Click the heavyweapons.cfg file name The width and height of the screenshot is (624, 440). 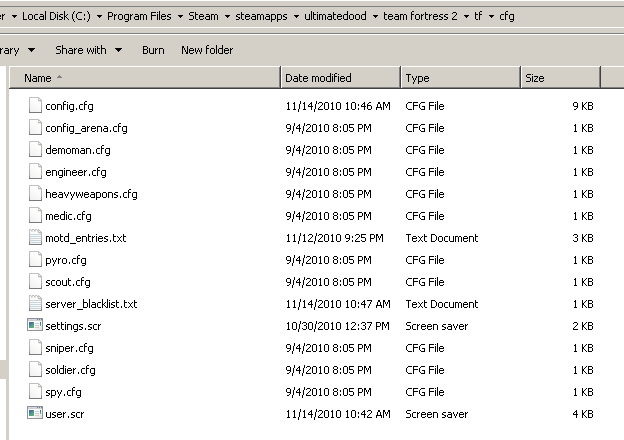(91, 194)
